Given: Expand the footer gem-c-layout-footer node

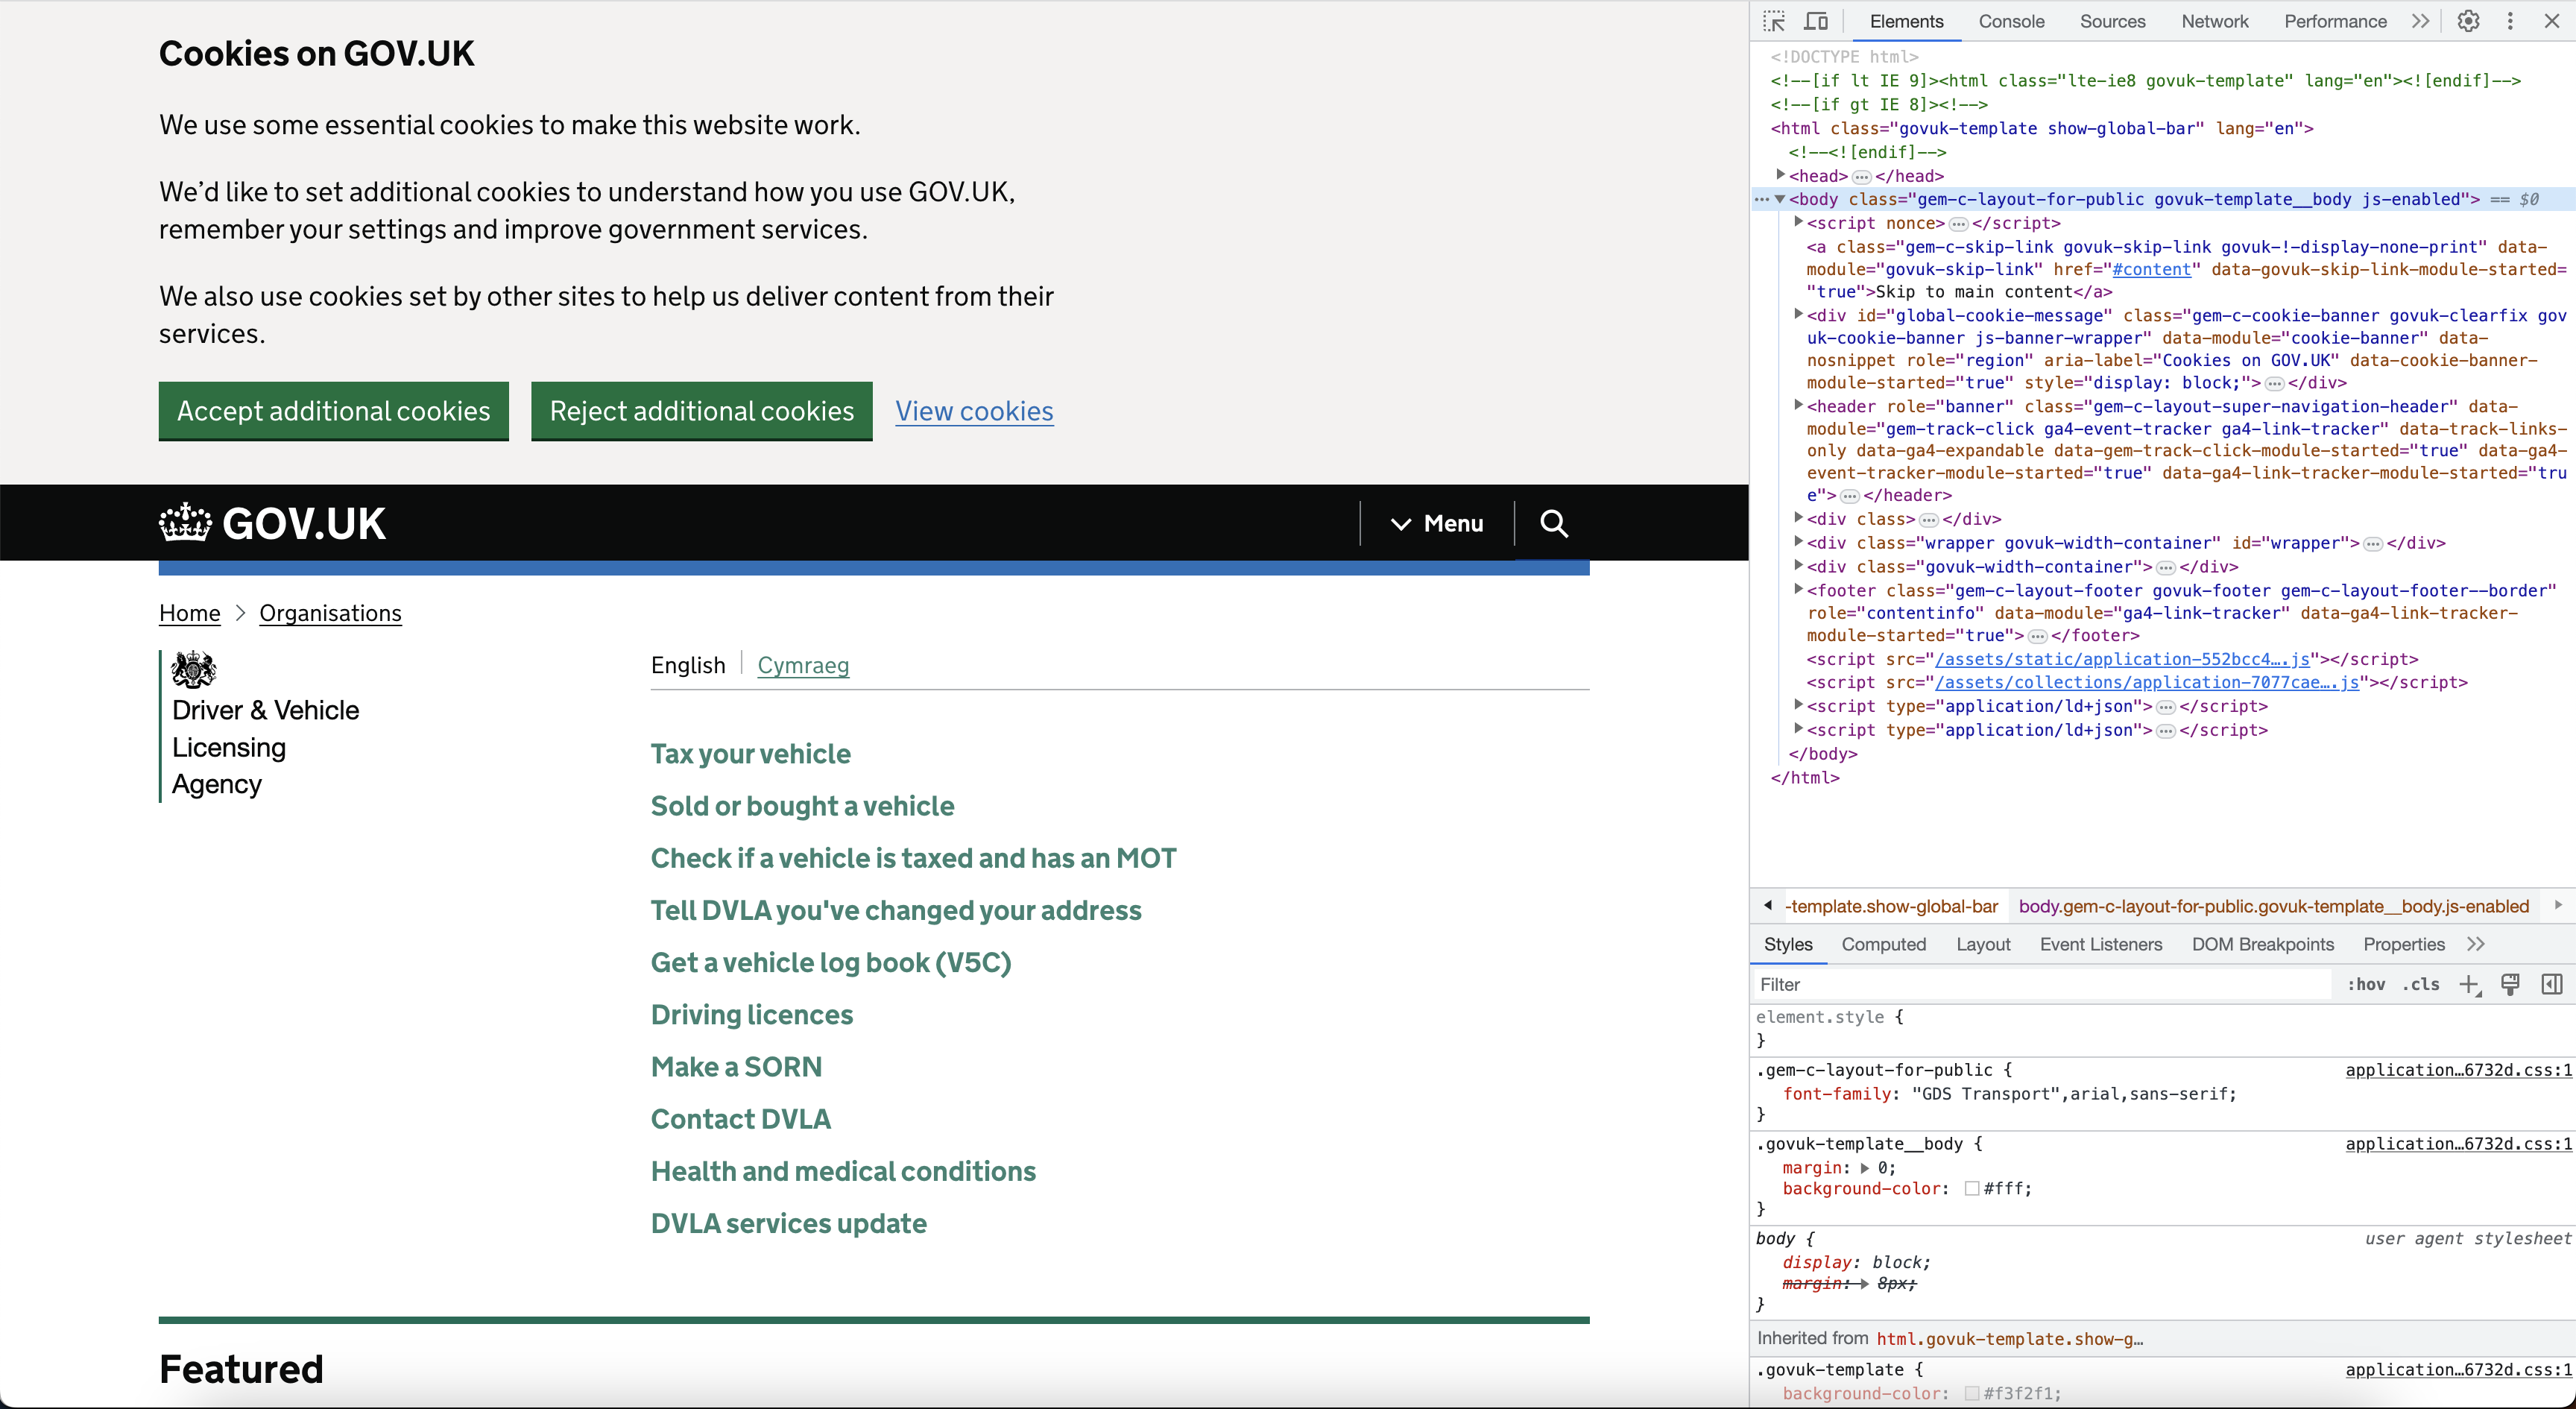Looking at the screenshot, I should click(1799, 589).
